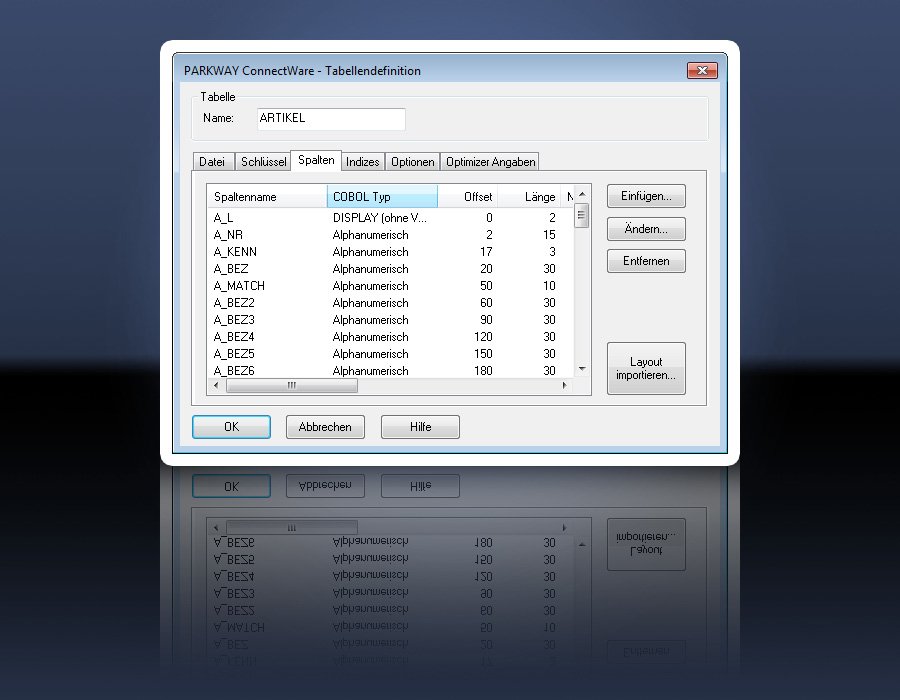The height and width of the screenshot is (700, 900).
Task: Click the DISPLAY (ohne V... type cell
Action: (x=380, y=218)
